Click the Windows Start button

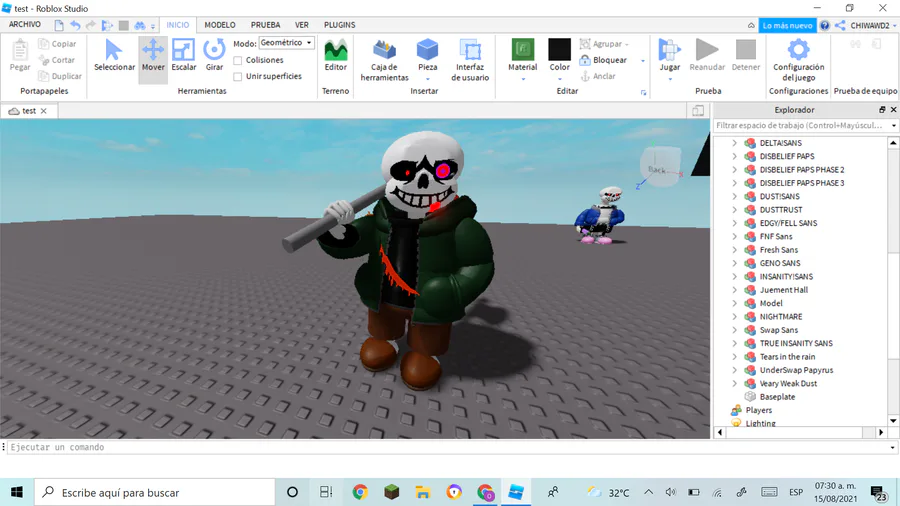17,492
